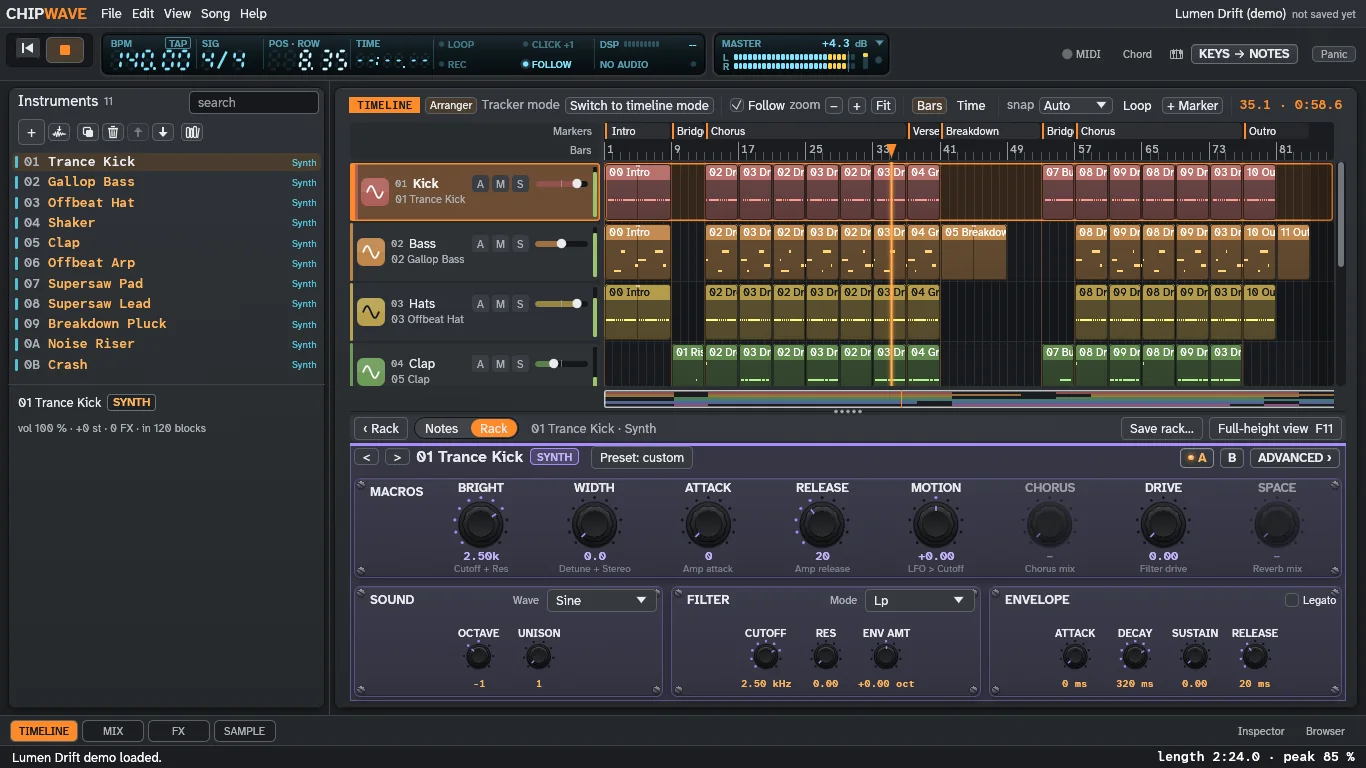Click the Clap track waveform icon
The width and height of the screenshot is (1366, 768).
[371, 372]
